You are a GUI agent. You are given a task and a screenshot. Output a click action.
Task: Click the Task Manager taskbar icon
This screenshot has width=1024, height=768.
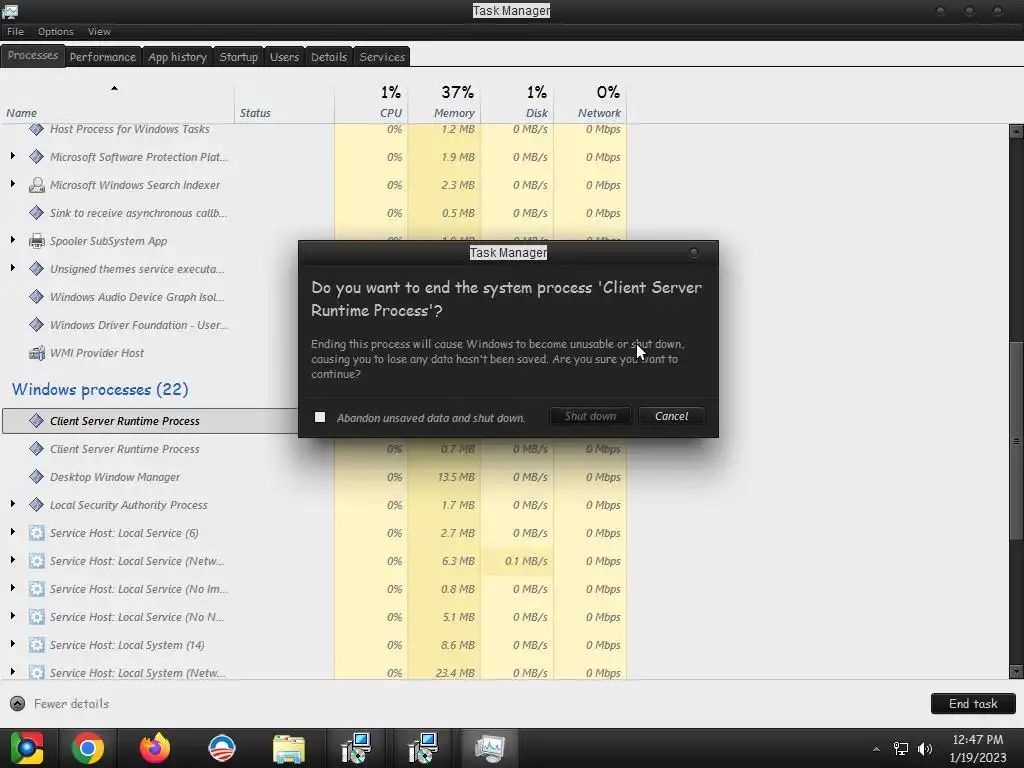pos(490,748)
